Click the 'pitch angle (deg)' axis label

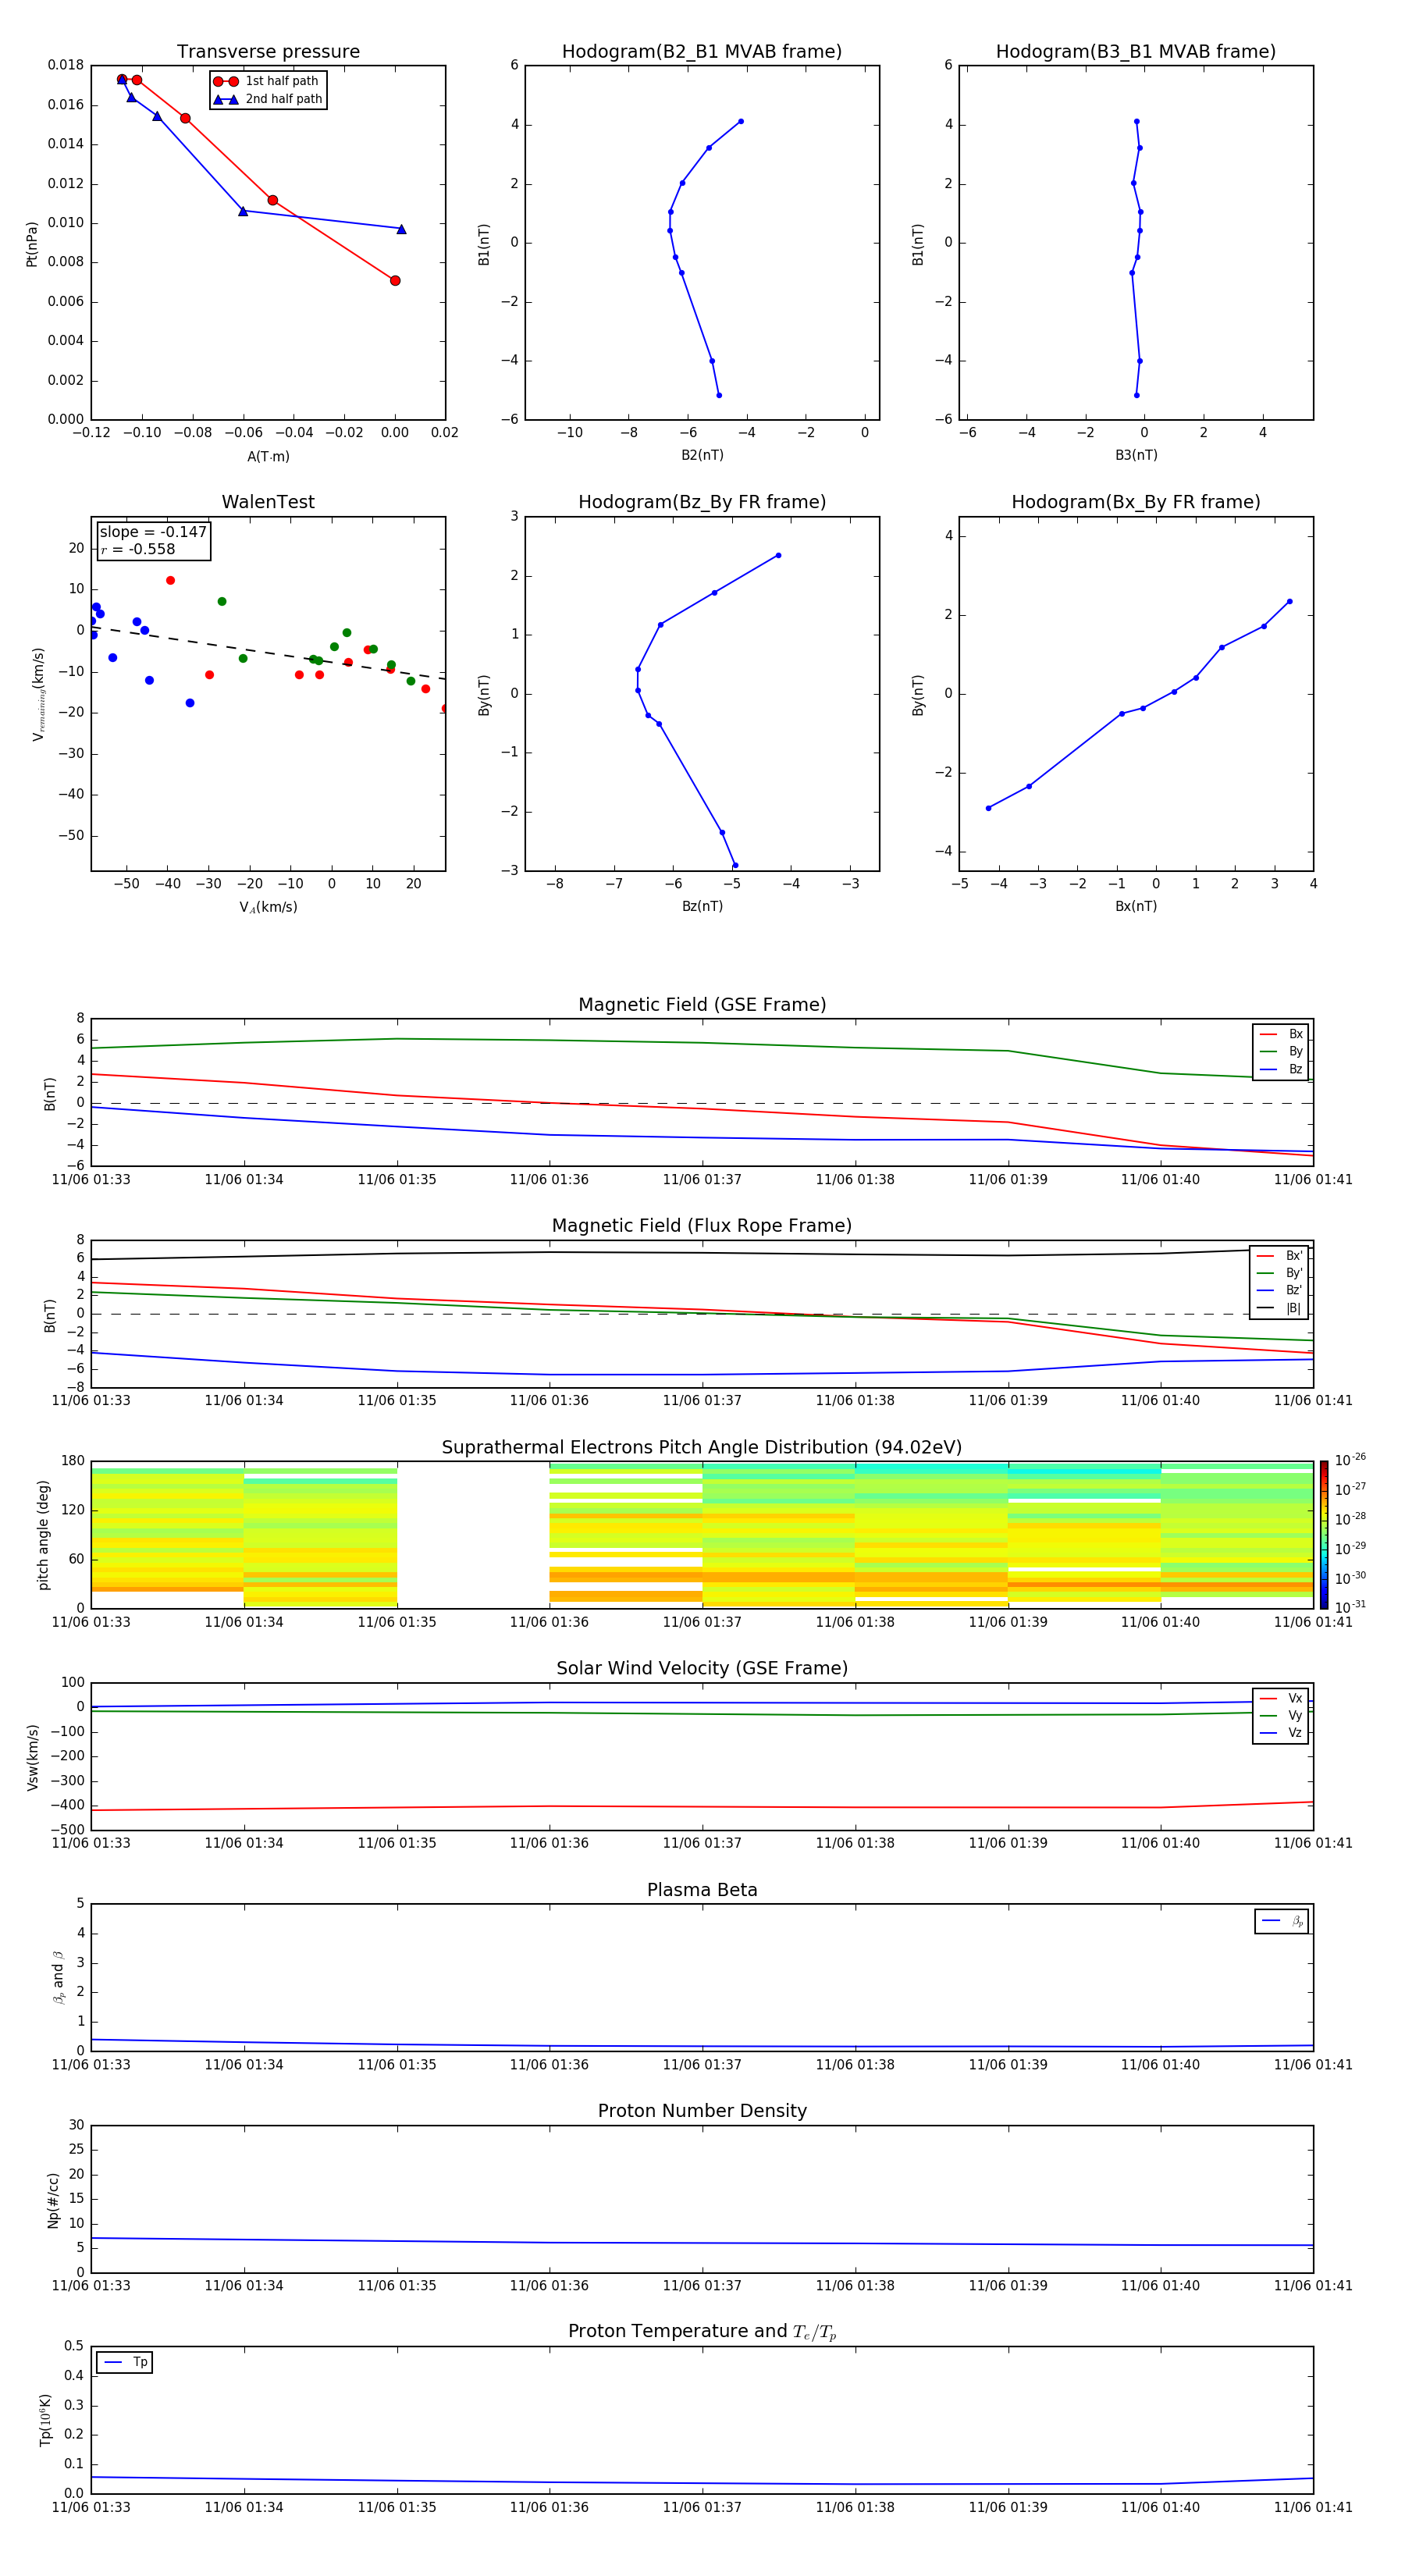43,1535
